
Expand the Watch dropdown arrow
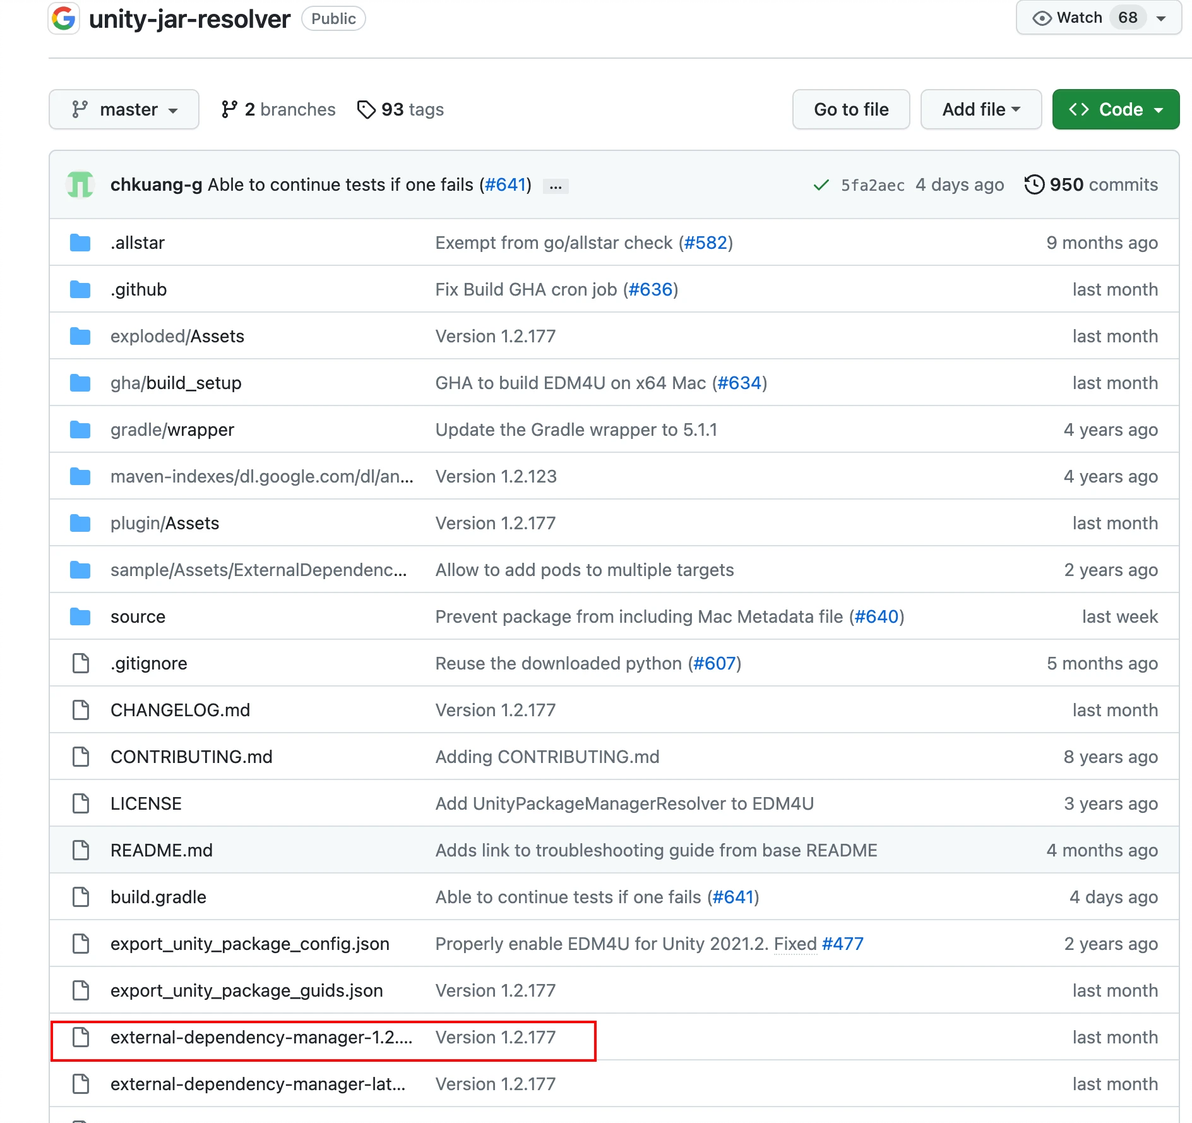click(1161, 18)
